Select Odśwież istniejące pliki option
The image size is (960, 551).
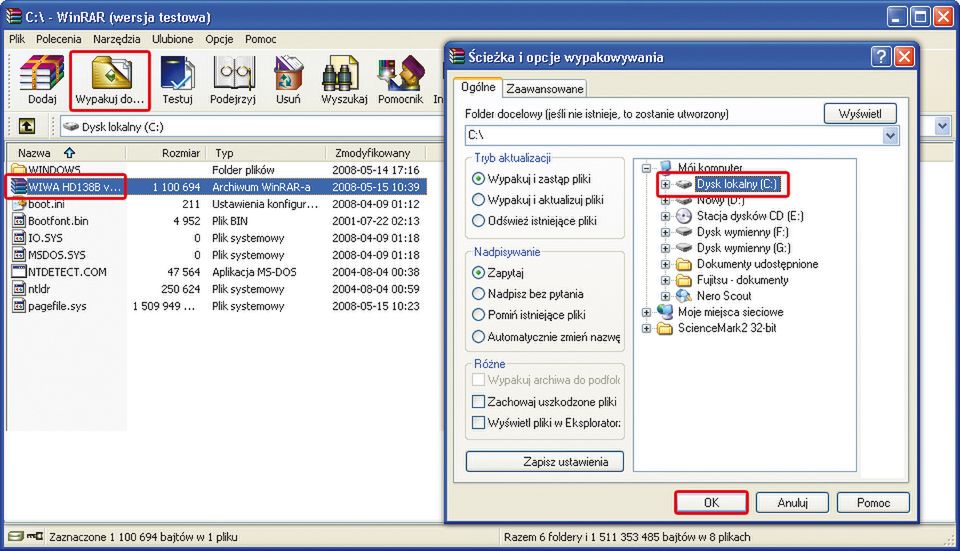click(479, 220)
